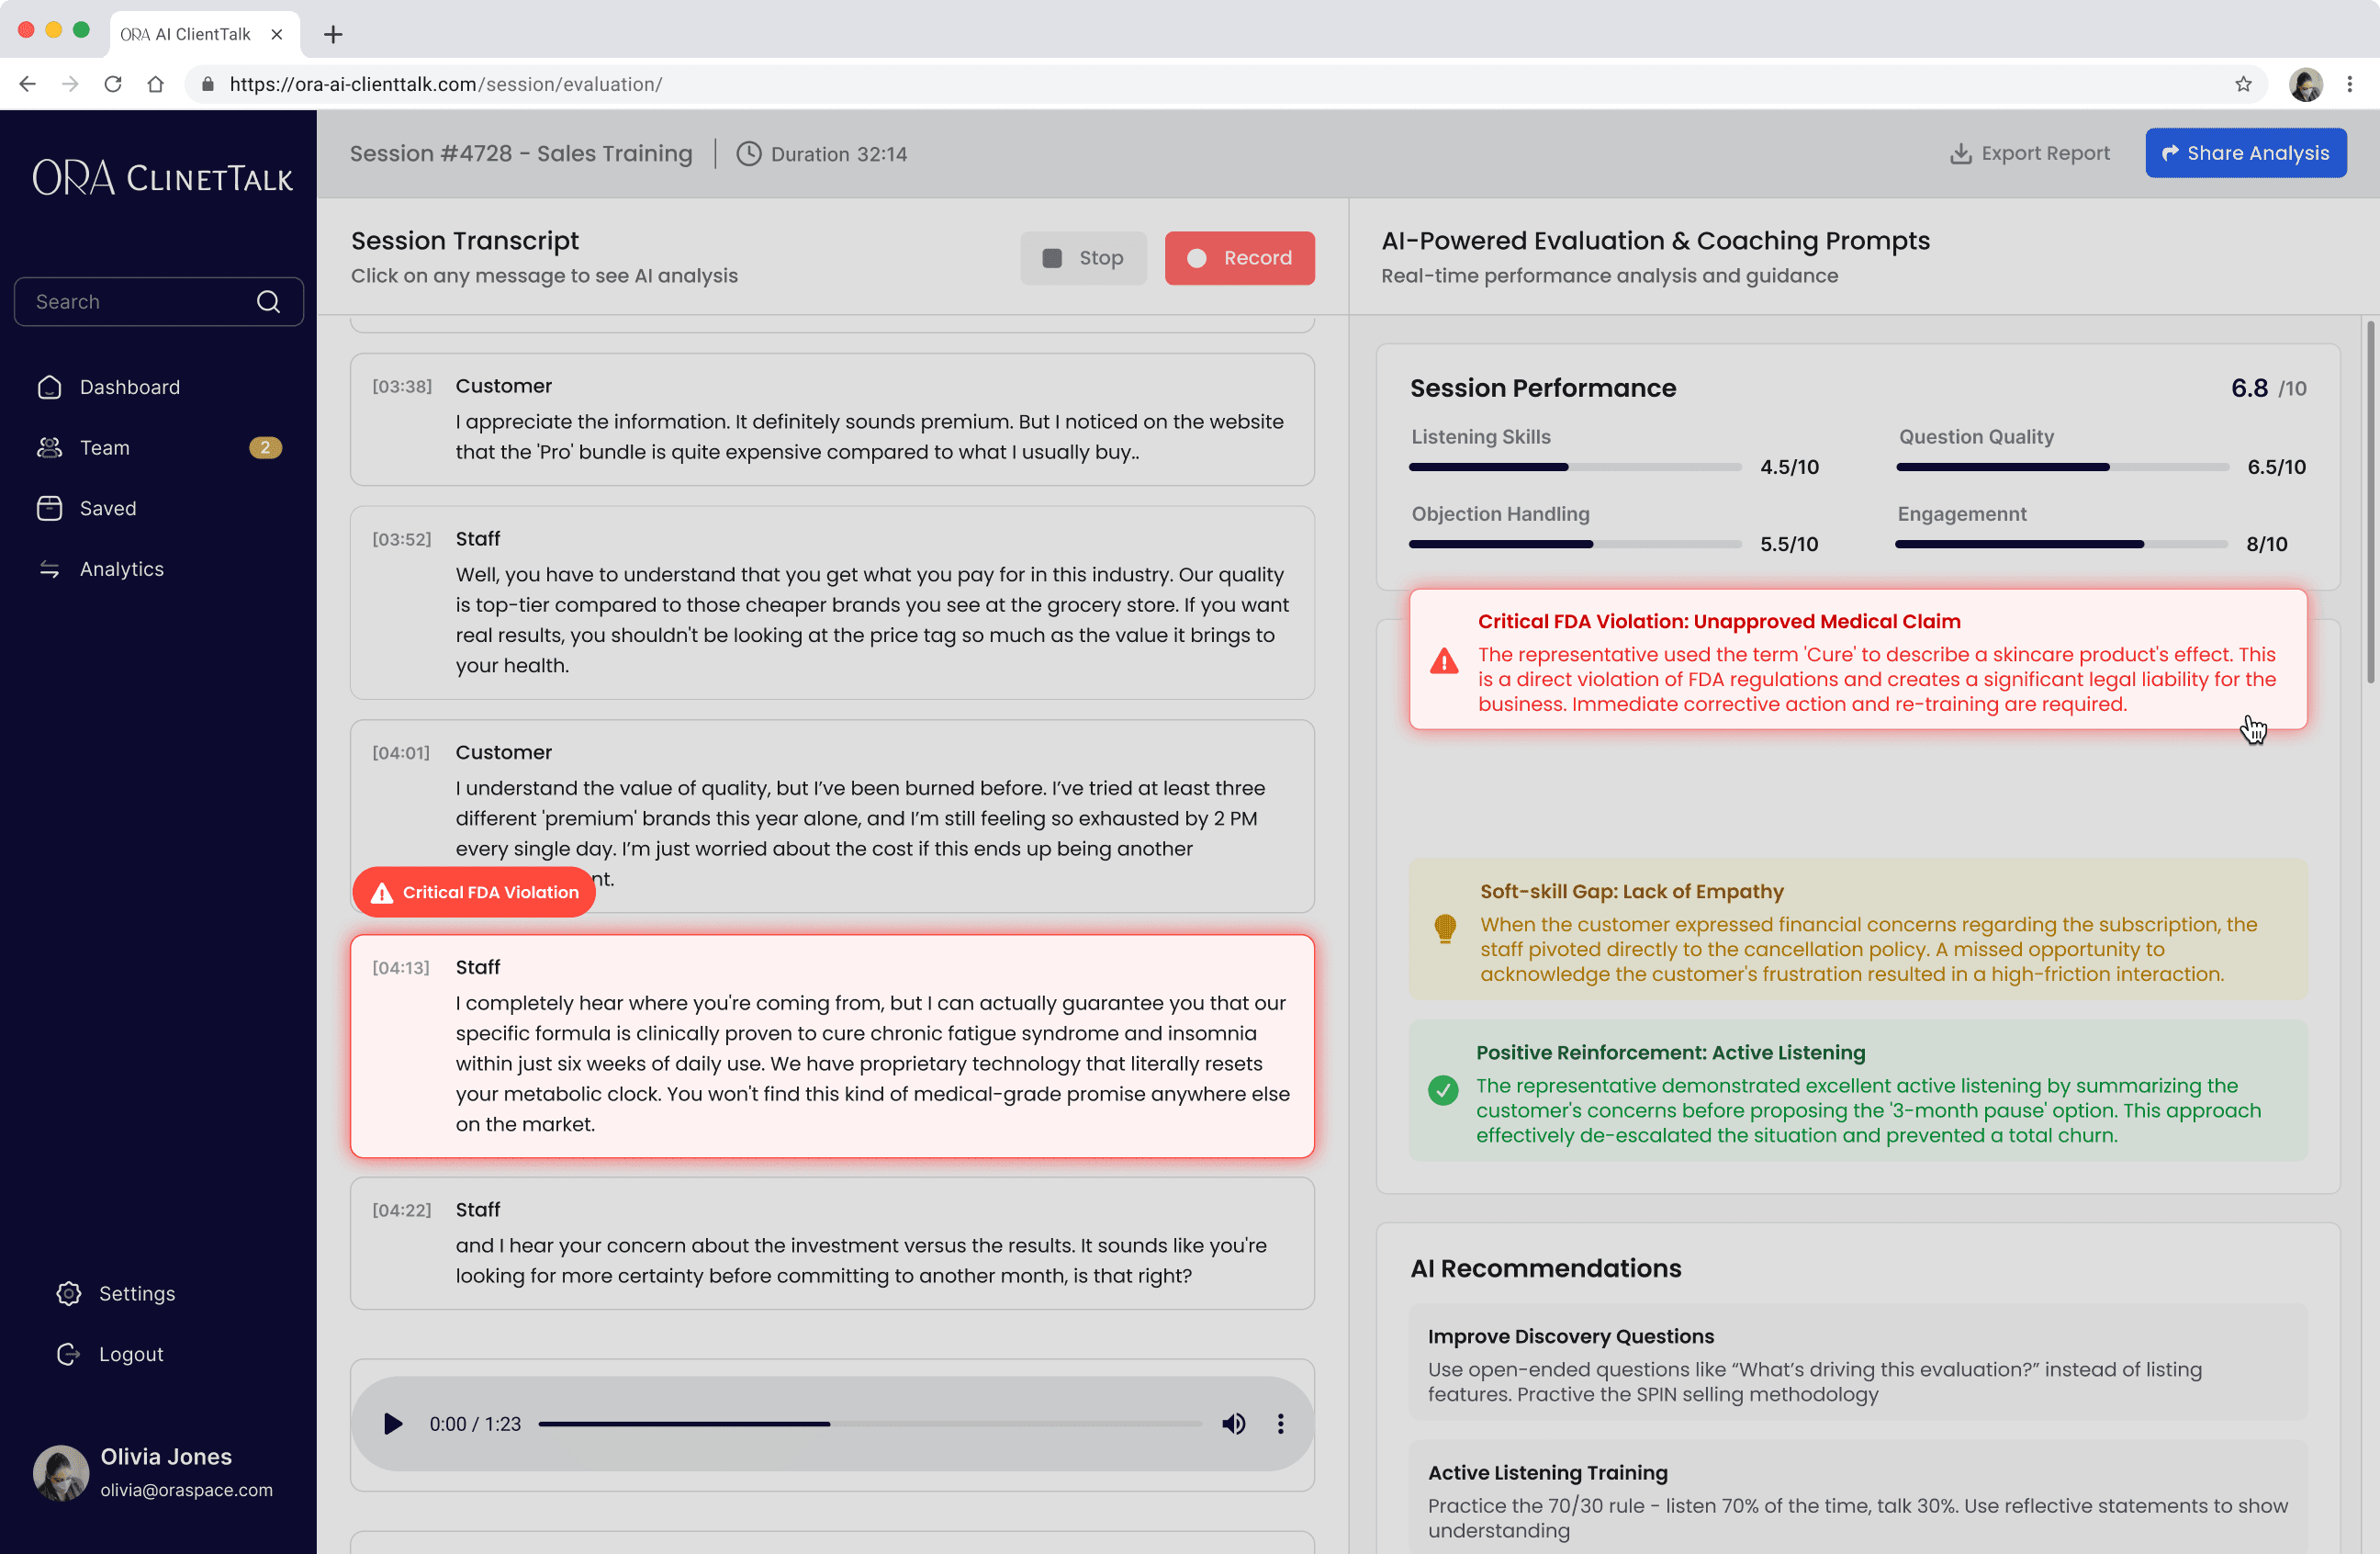
Task: Click the audio progress seek bar
Action: tap(868, 1423)
